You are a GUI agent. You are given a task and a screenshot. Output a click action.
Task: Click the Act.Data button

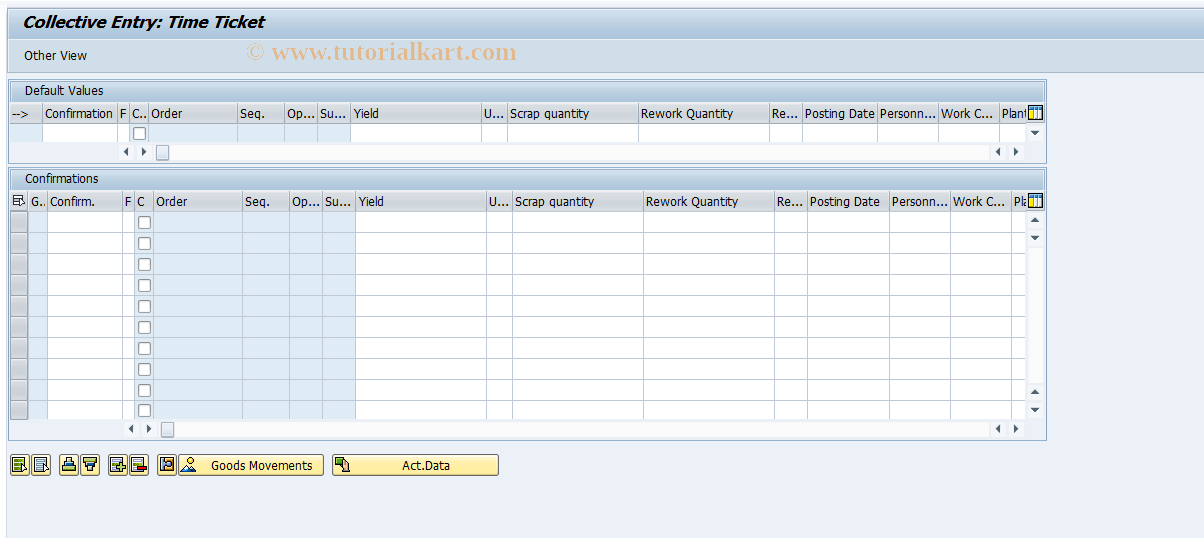point(415,465)
